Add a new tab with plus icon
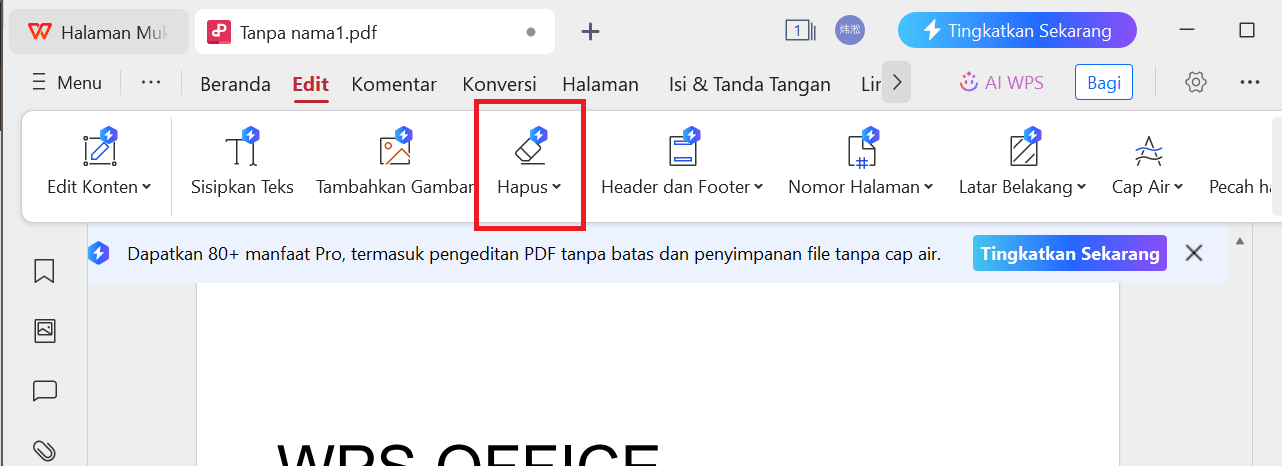 tap(591, 32)
